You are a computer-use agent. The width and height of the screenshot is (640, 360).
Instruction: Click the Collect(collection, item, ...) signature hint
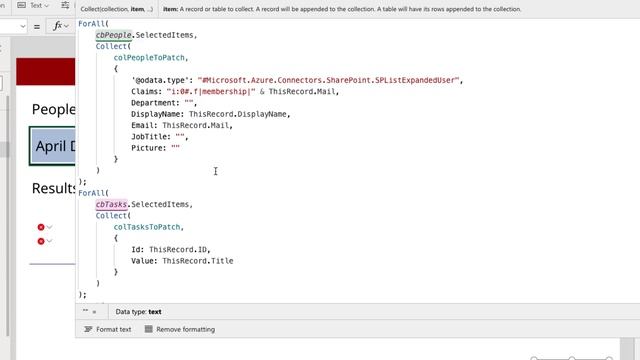pos(116,9)
